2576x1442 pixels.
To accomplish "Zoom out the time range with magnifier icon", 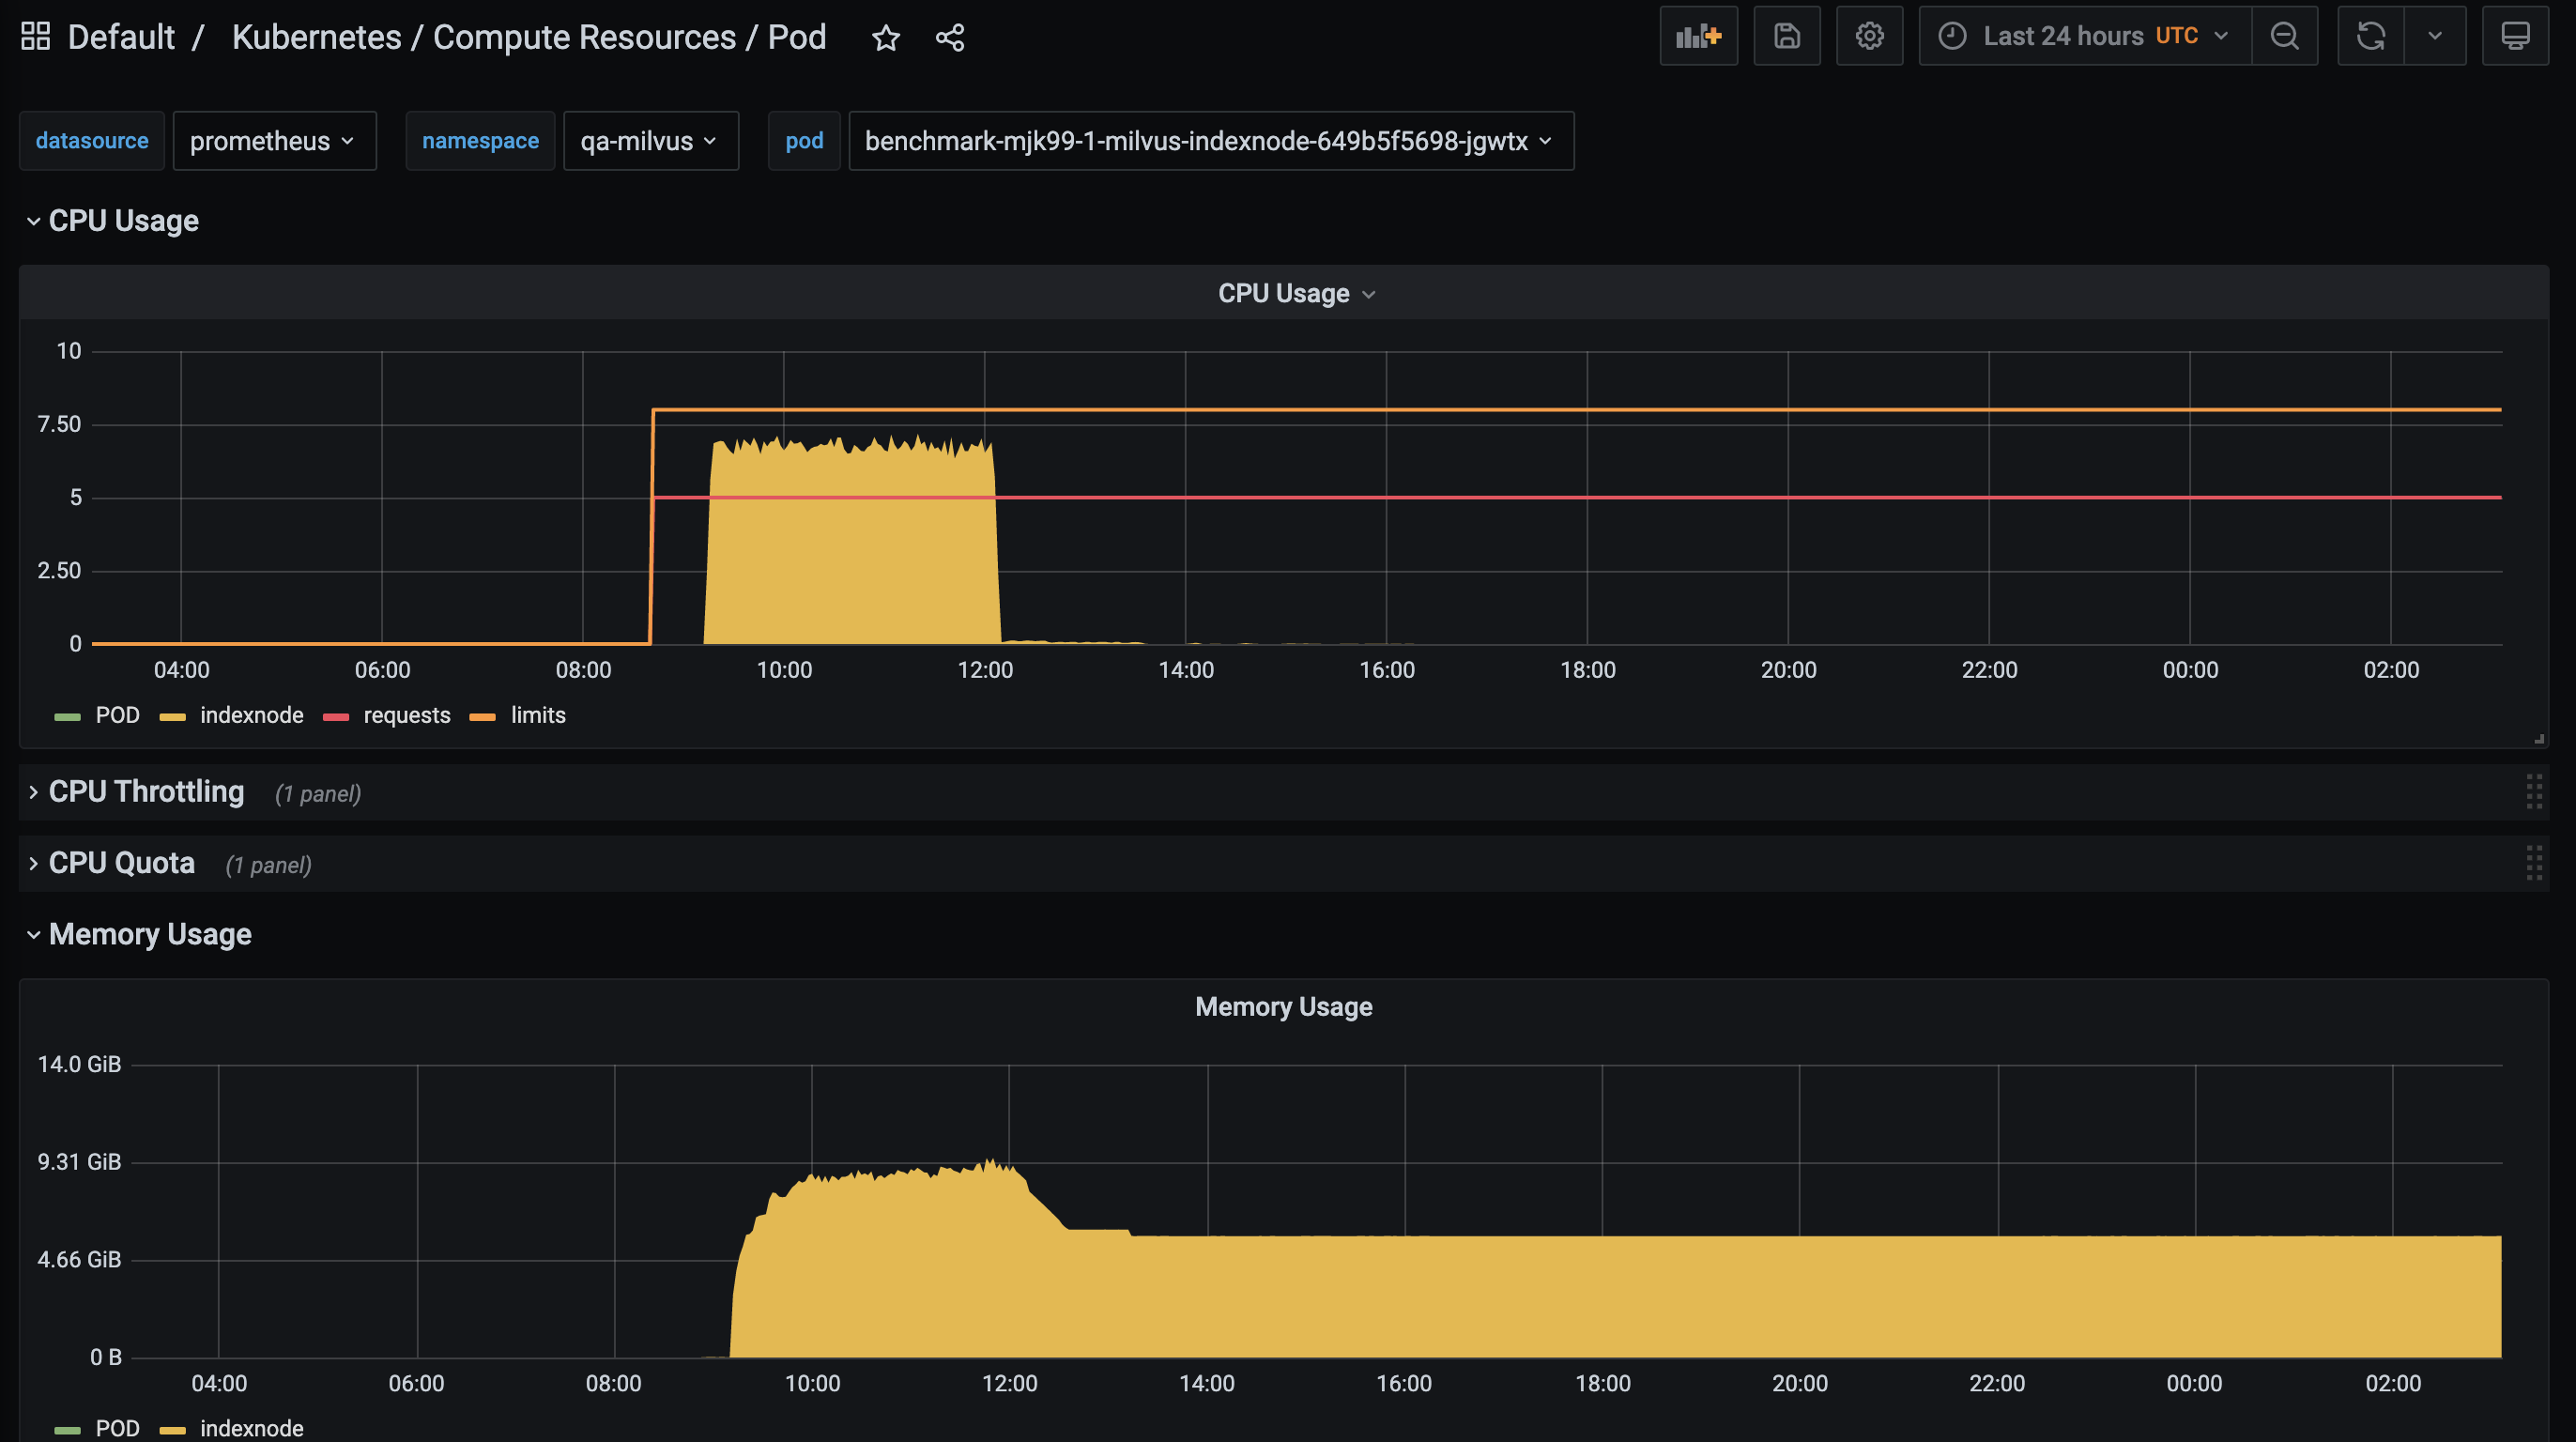I will tap(2285, 36).
